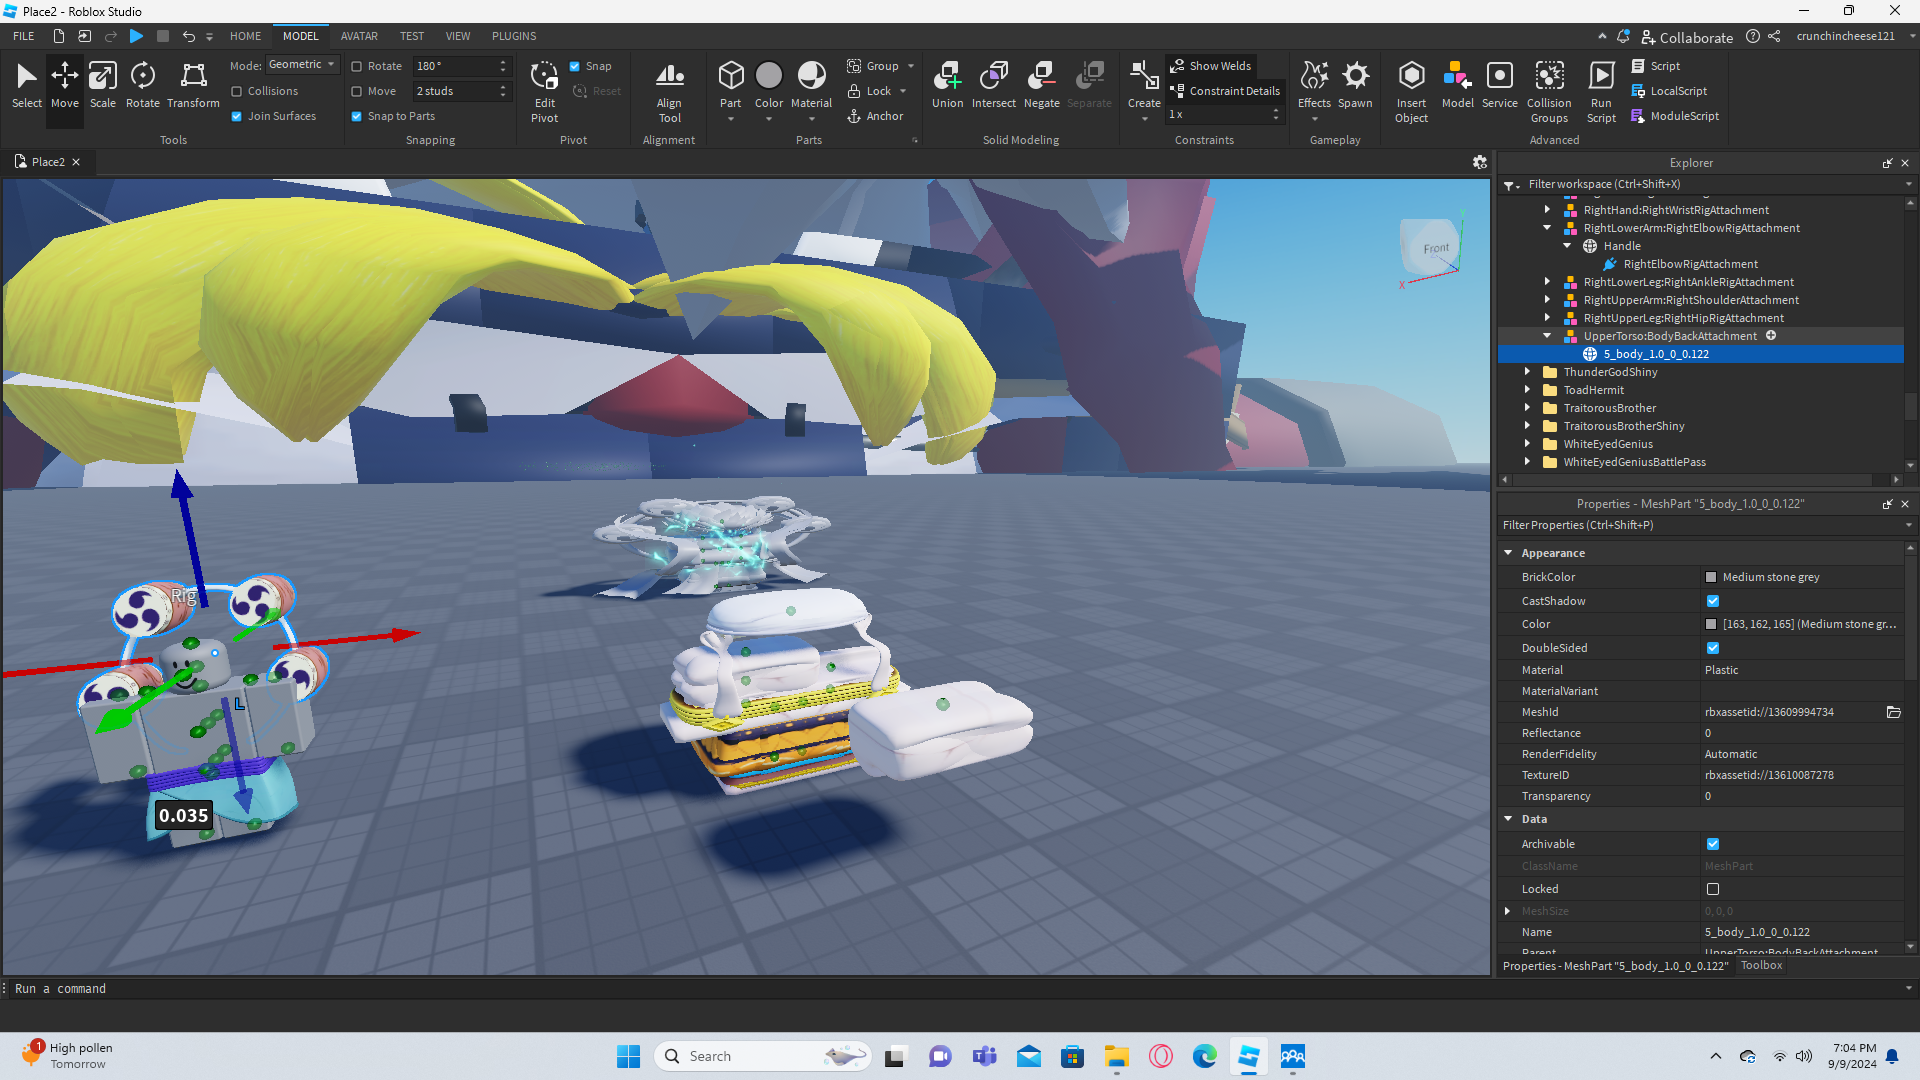The image size is (1920, 1080).
Task: Enable the Collisions checkbox
Action: click(237, 91)
